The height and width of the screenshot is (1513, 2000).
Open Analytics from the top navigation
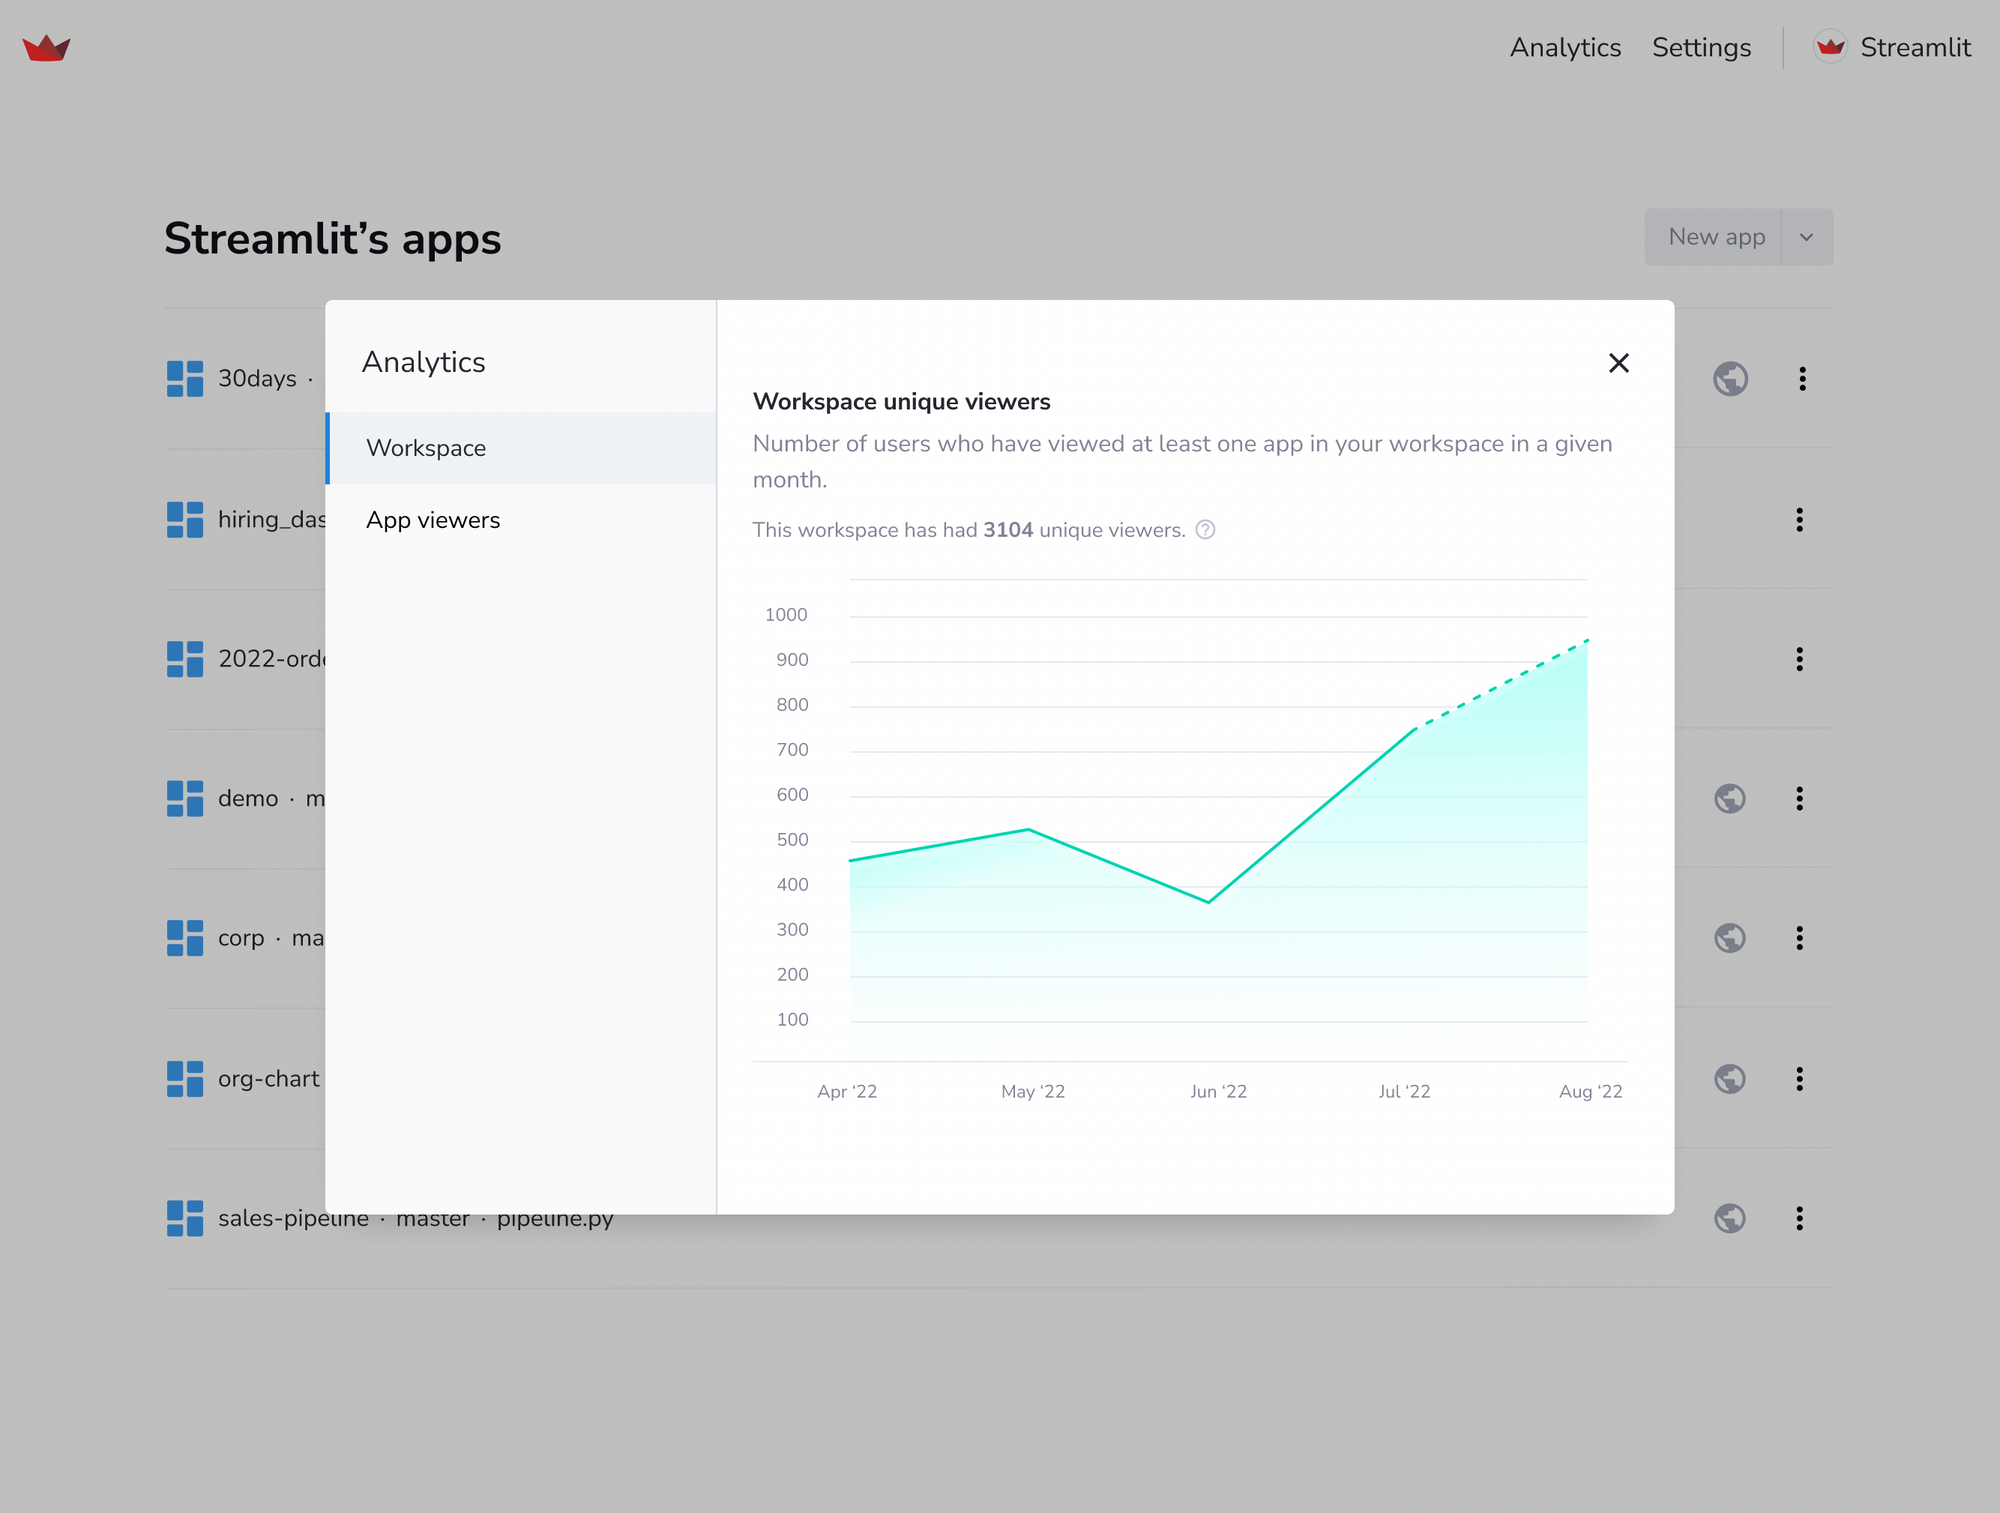click(x=1565, y=47)
